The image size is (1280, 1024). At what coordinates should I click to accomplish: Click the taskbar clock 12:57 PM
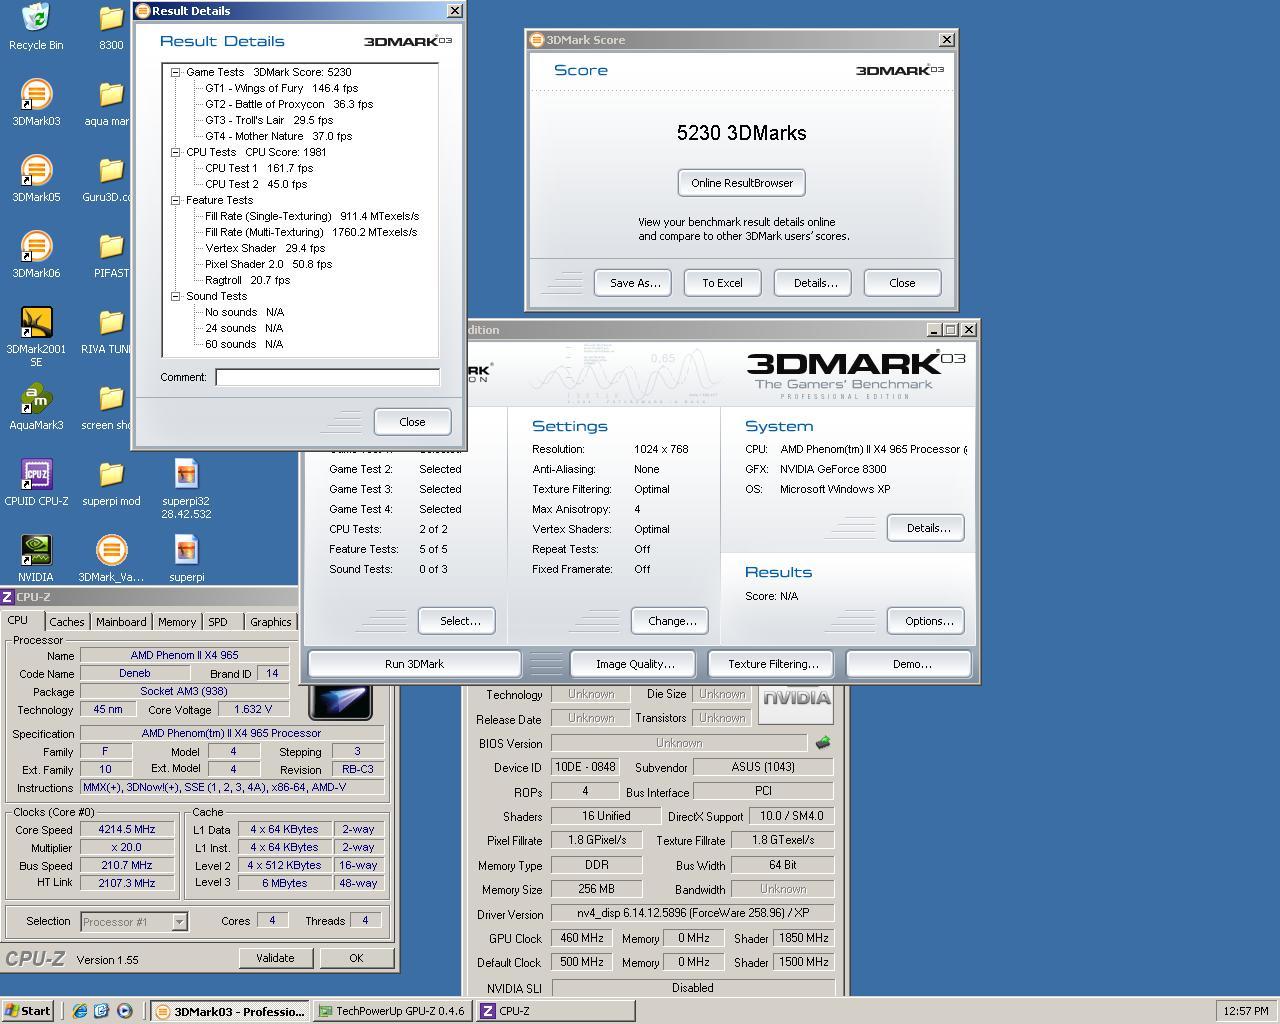1246,1011
